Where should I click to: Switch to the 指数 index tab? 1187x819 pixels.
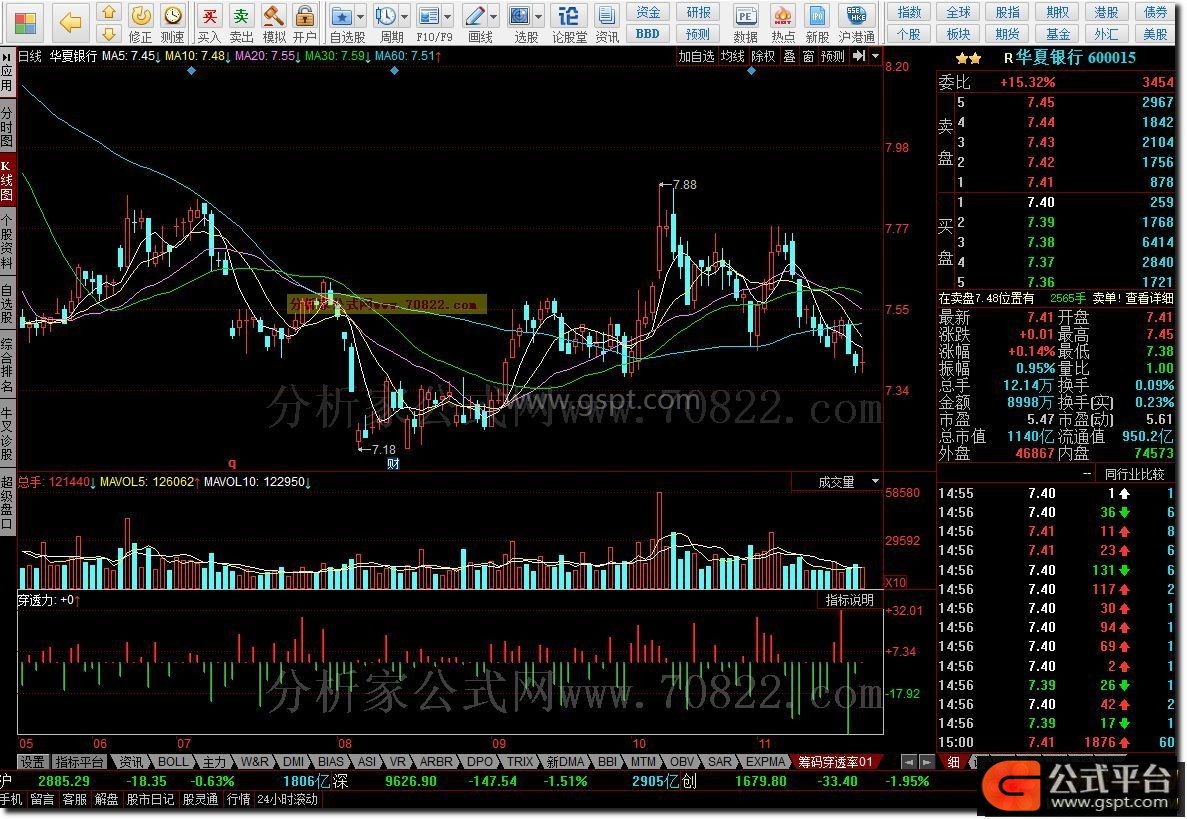coord(909,12)
